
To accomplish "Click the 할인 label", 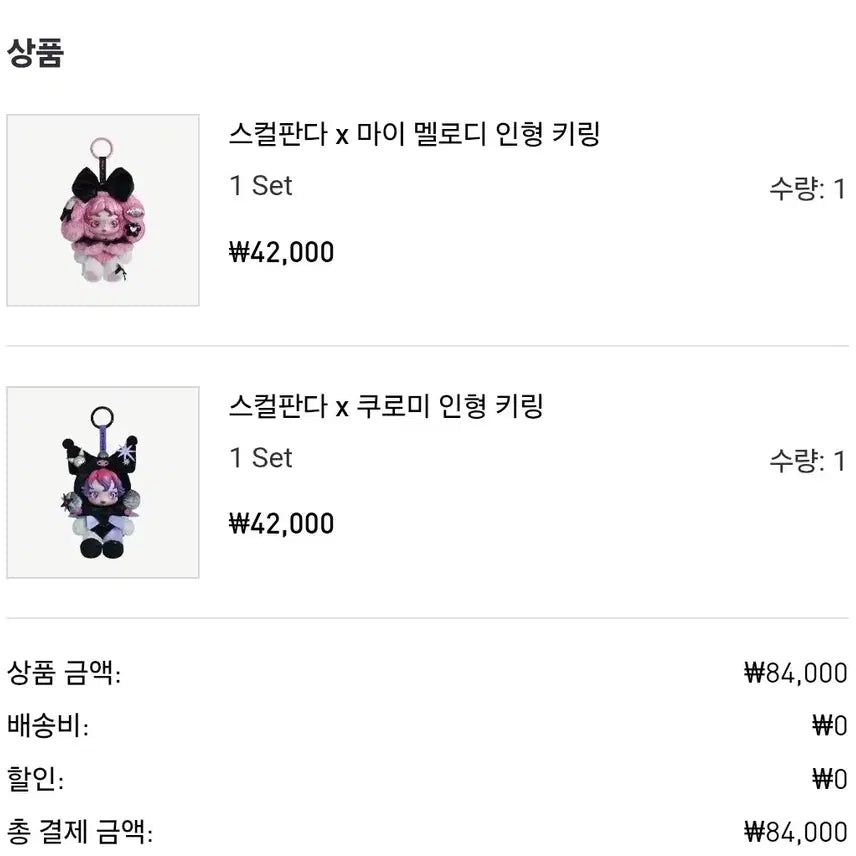I will coord(35,778).
